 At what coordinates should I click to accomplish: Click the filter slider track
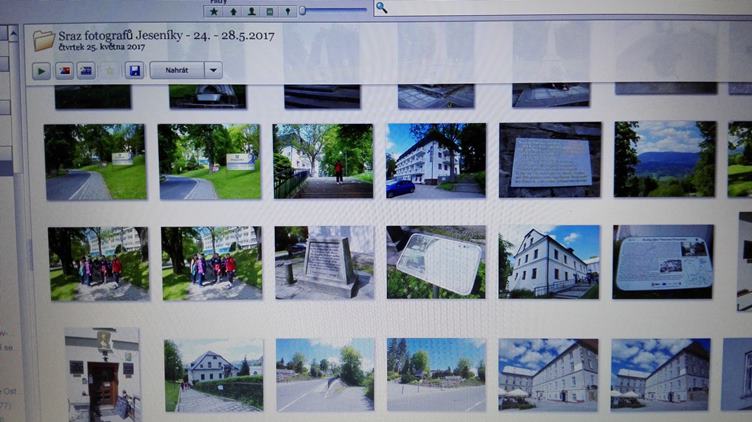333,10
